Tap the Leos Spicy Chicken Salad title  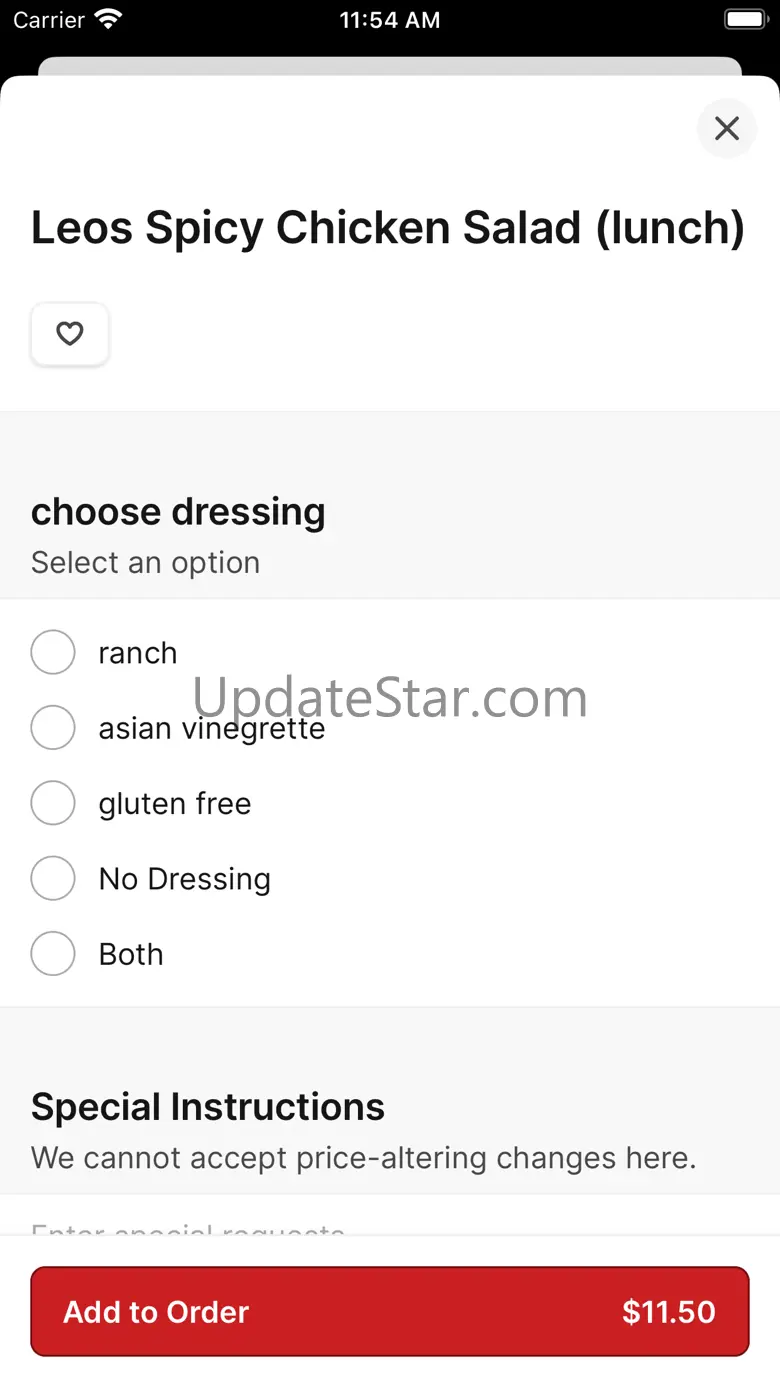(388, 229)
